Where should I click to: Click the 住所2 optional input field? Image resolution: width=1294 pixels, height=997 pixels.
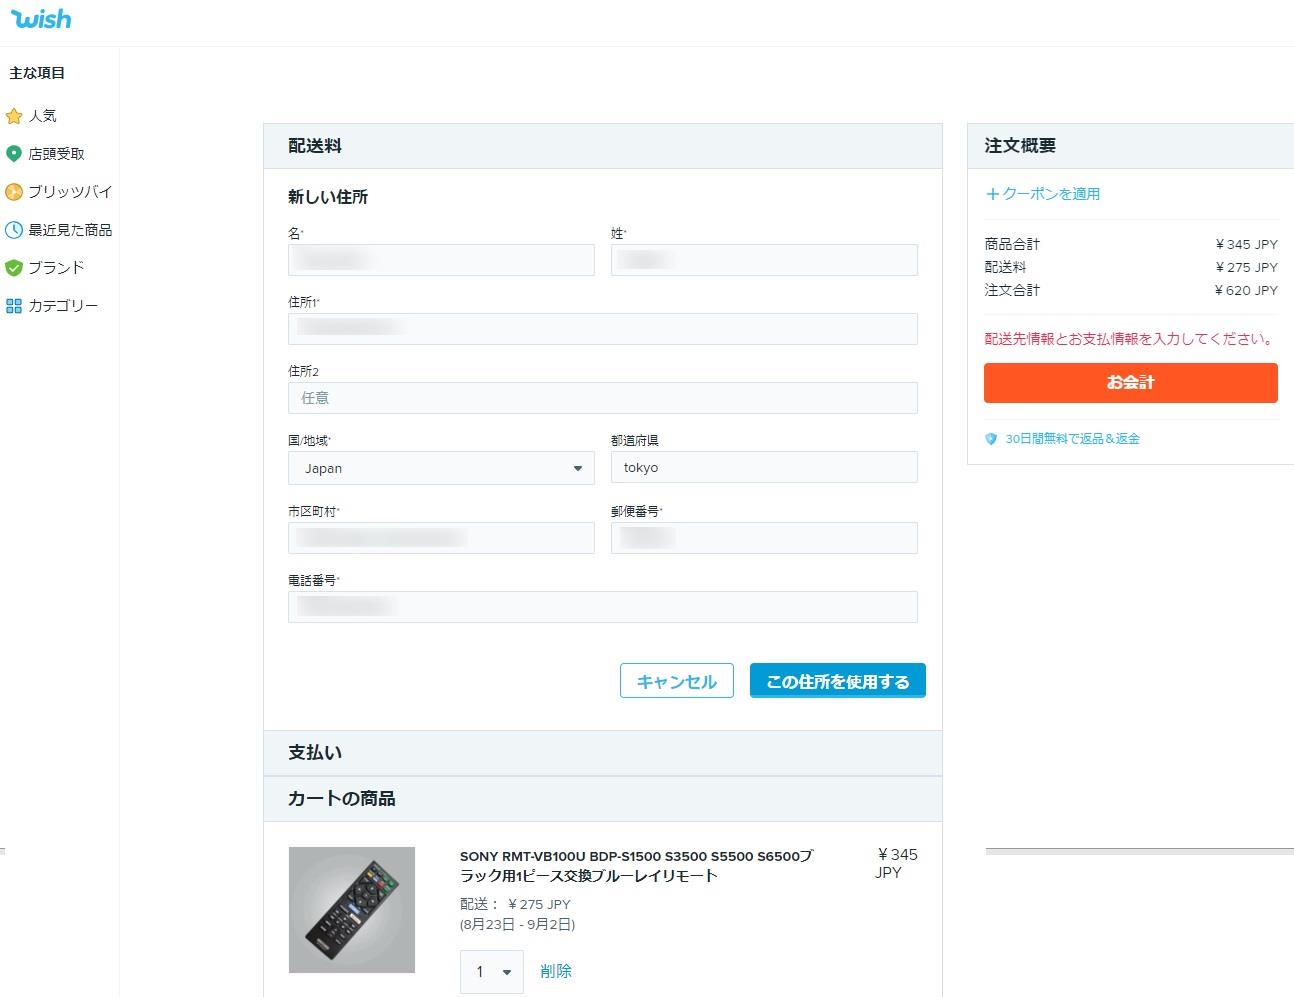click(x=602, y=398)
